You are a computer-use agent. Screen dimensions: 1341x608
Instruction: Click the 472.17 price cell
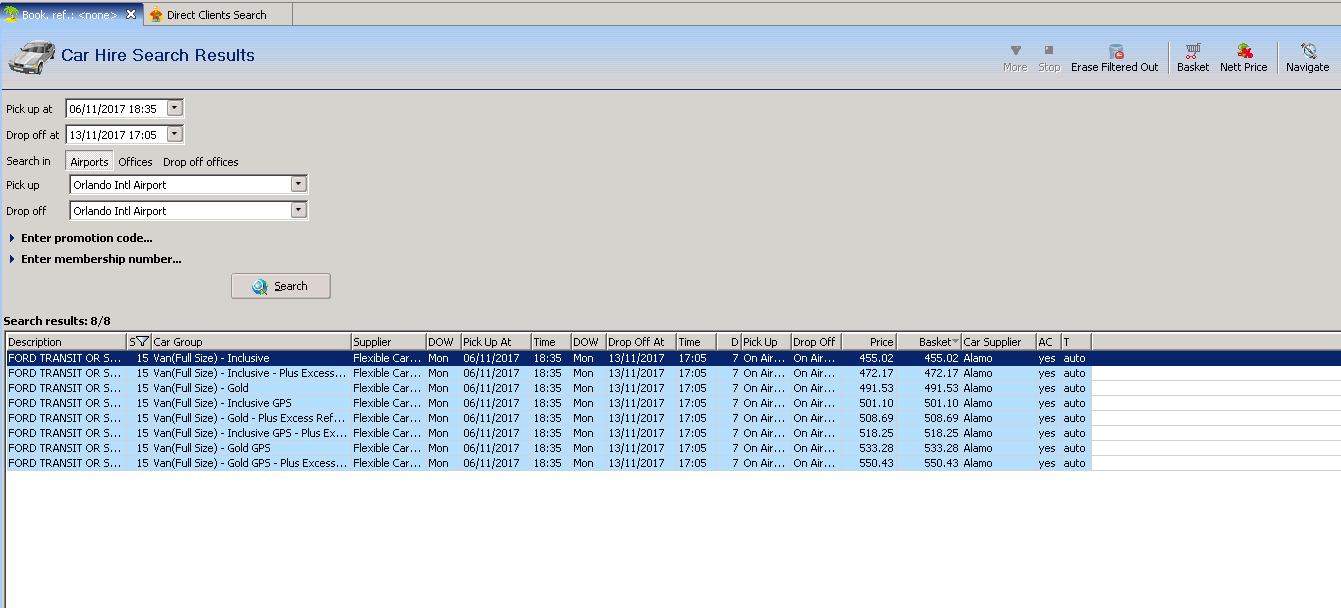pyautogui.click(x=869, y=373)
